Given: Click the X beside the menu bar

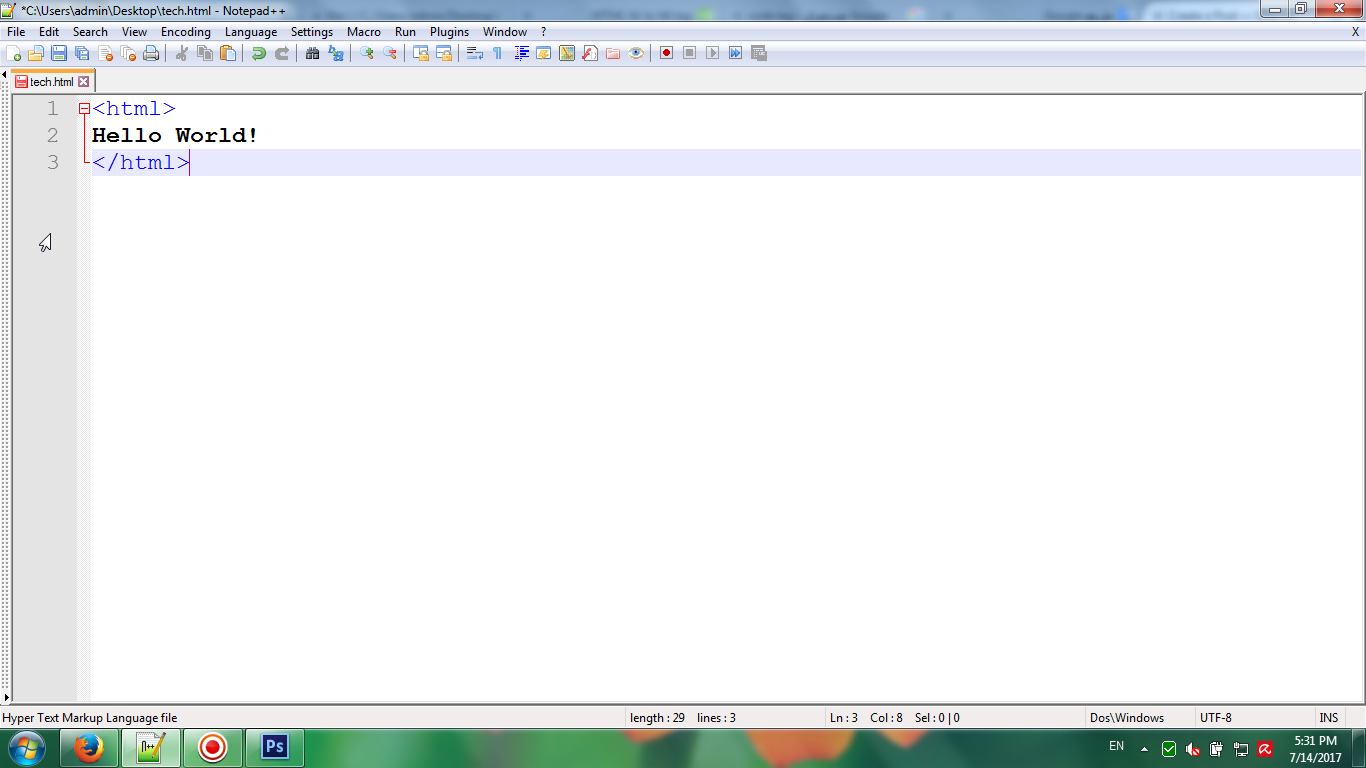Looking at the screenshot, I should tap(1355, 32).
